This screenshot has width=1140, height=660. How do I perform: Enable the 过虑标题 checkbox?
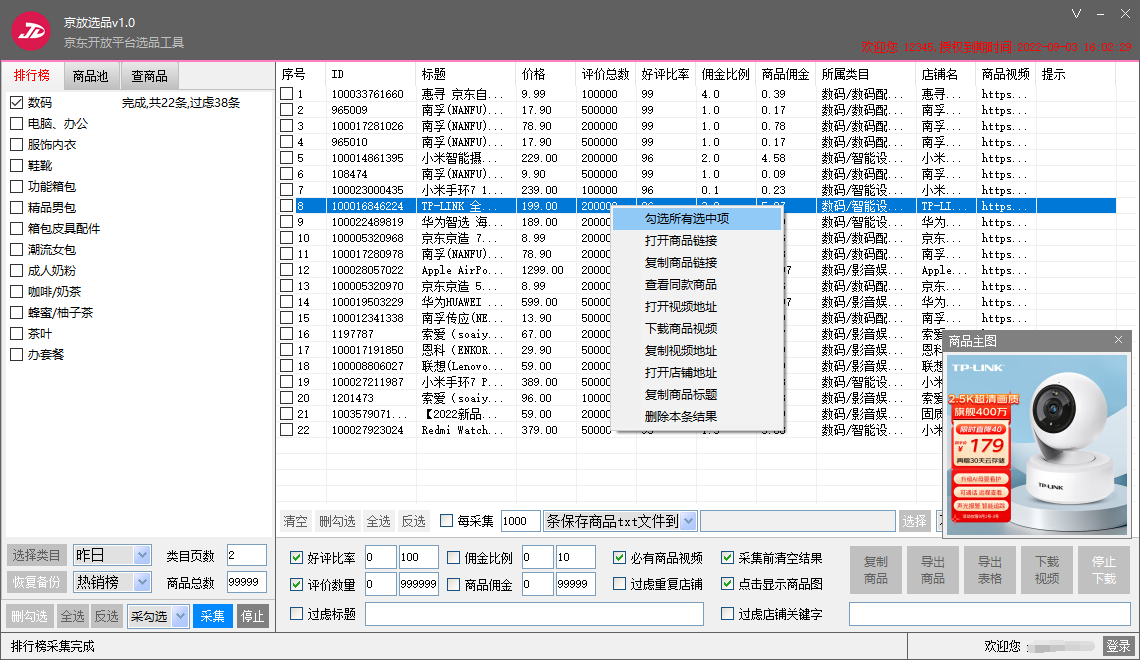tap(296, 614)
